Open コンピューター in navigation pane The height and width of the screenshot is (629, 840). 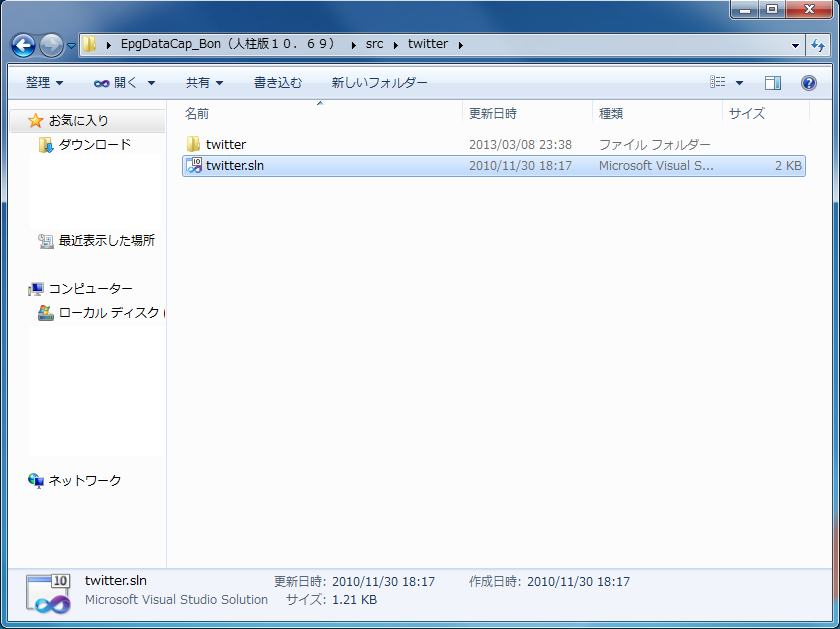point(91,289)
